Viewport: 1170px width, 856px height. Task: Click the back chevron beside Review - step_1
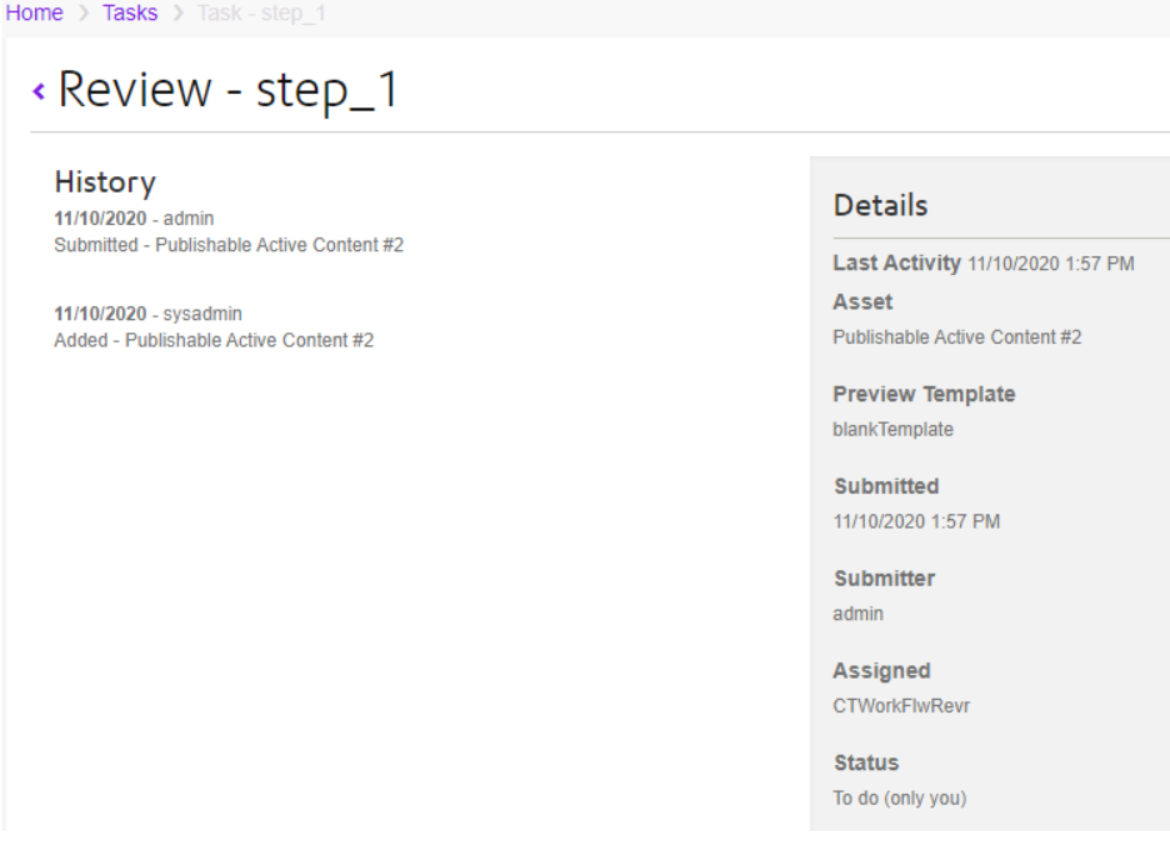pyautogui.click(x=39, y=92)
